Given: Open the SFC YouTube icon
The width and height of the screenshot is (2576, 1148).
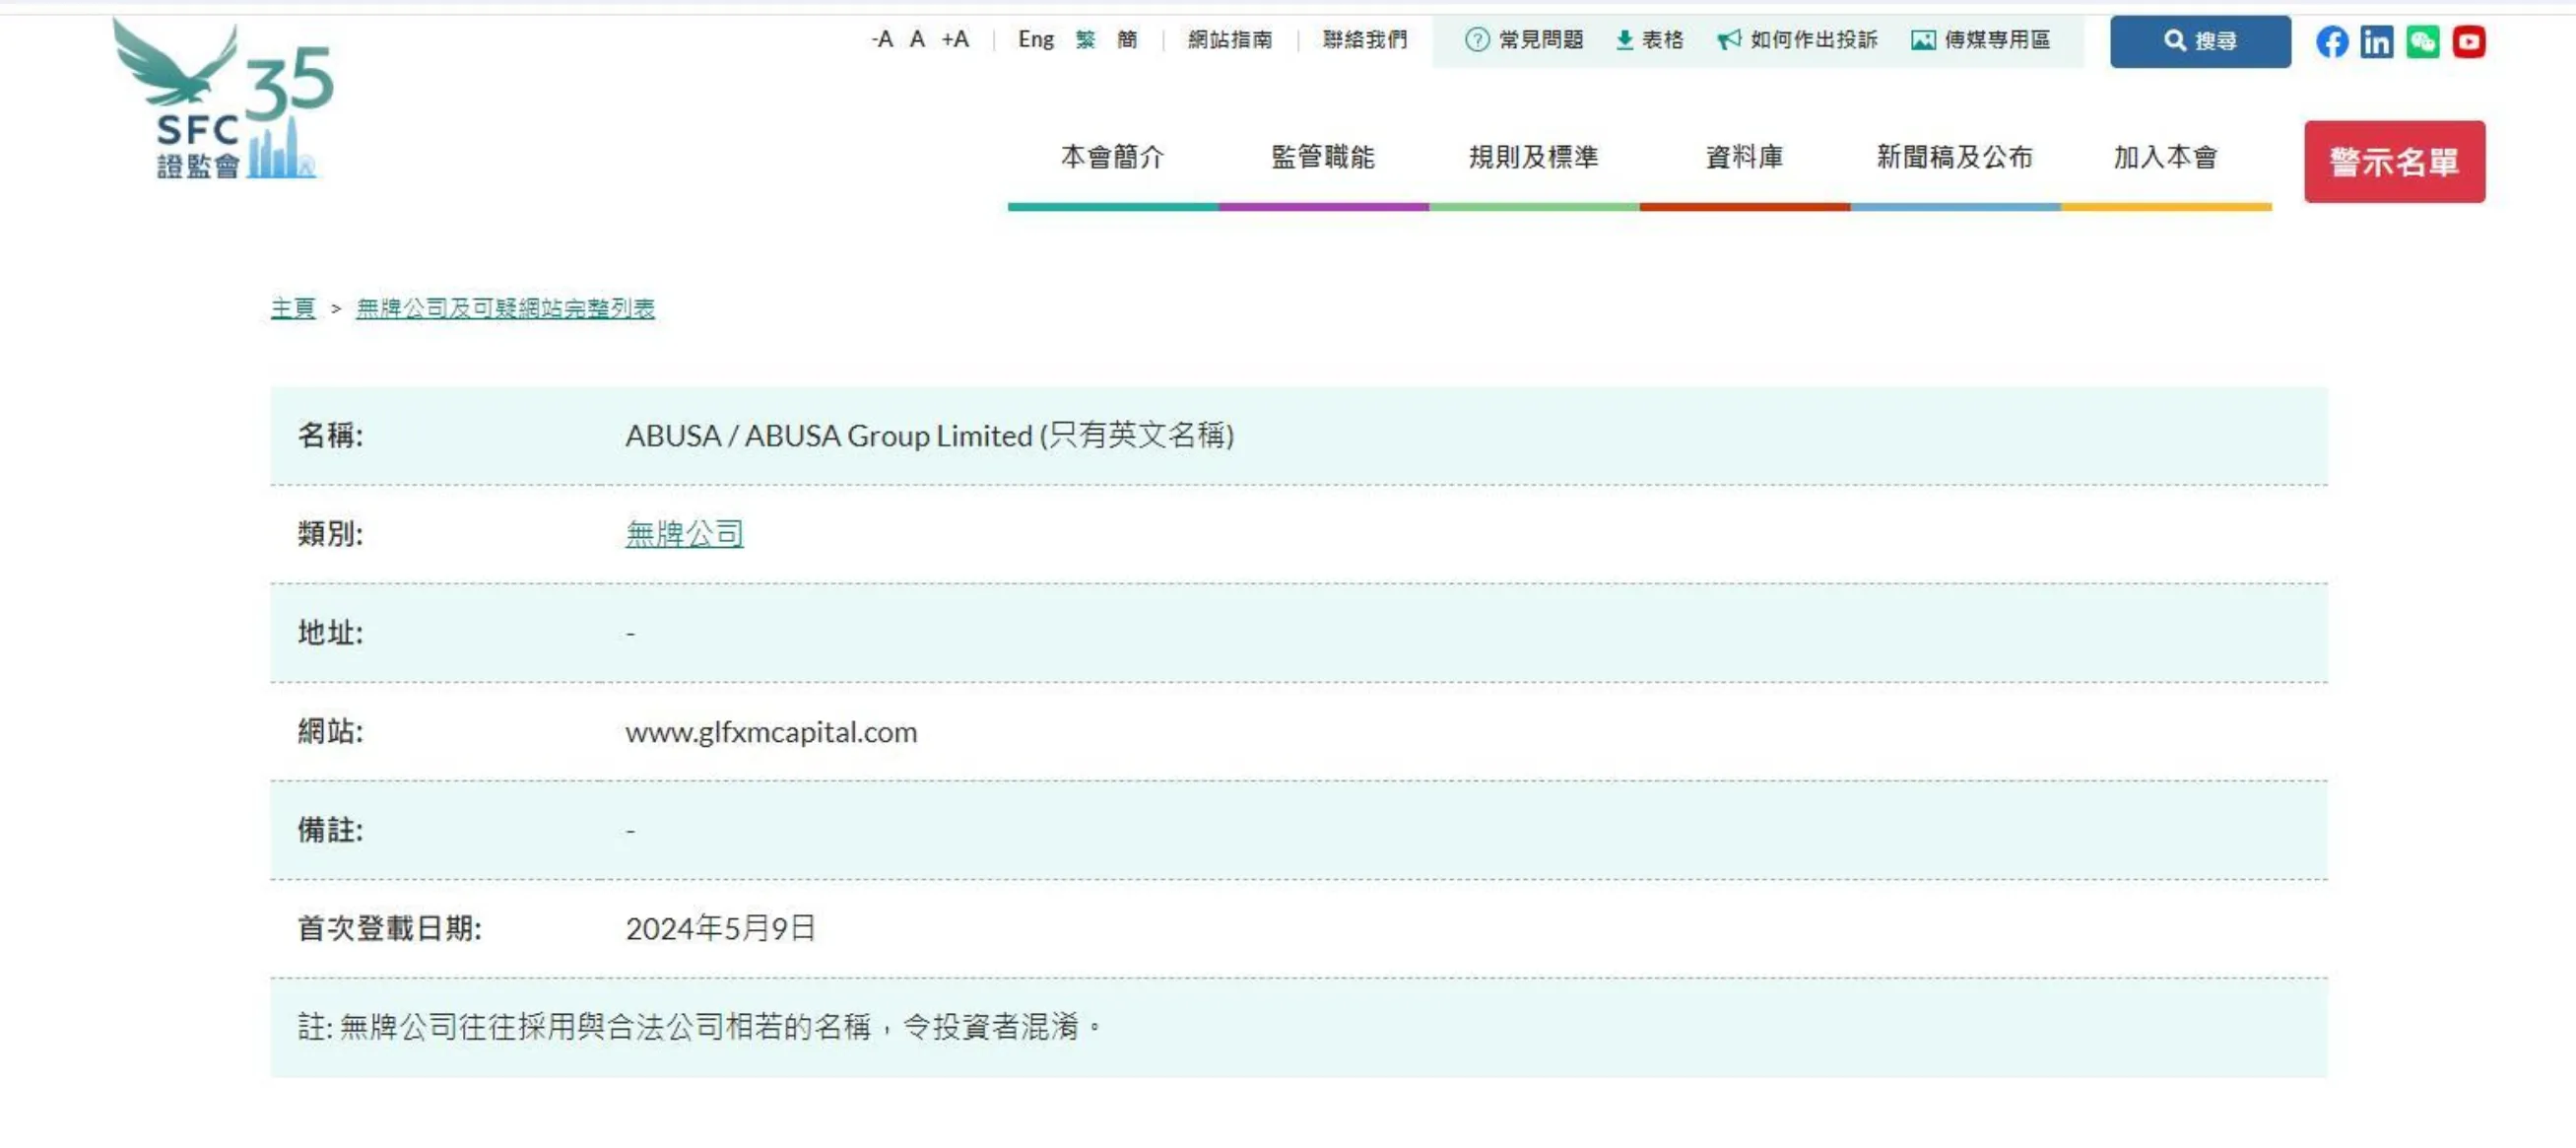Looking at the screenshot, I should pos(2469,42).
